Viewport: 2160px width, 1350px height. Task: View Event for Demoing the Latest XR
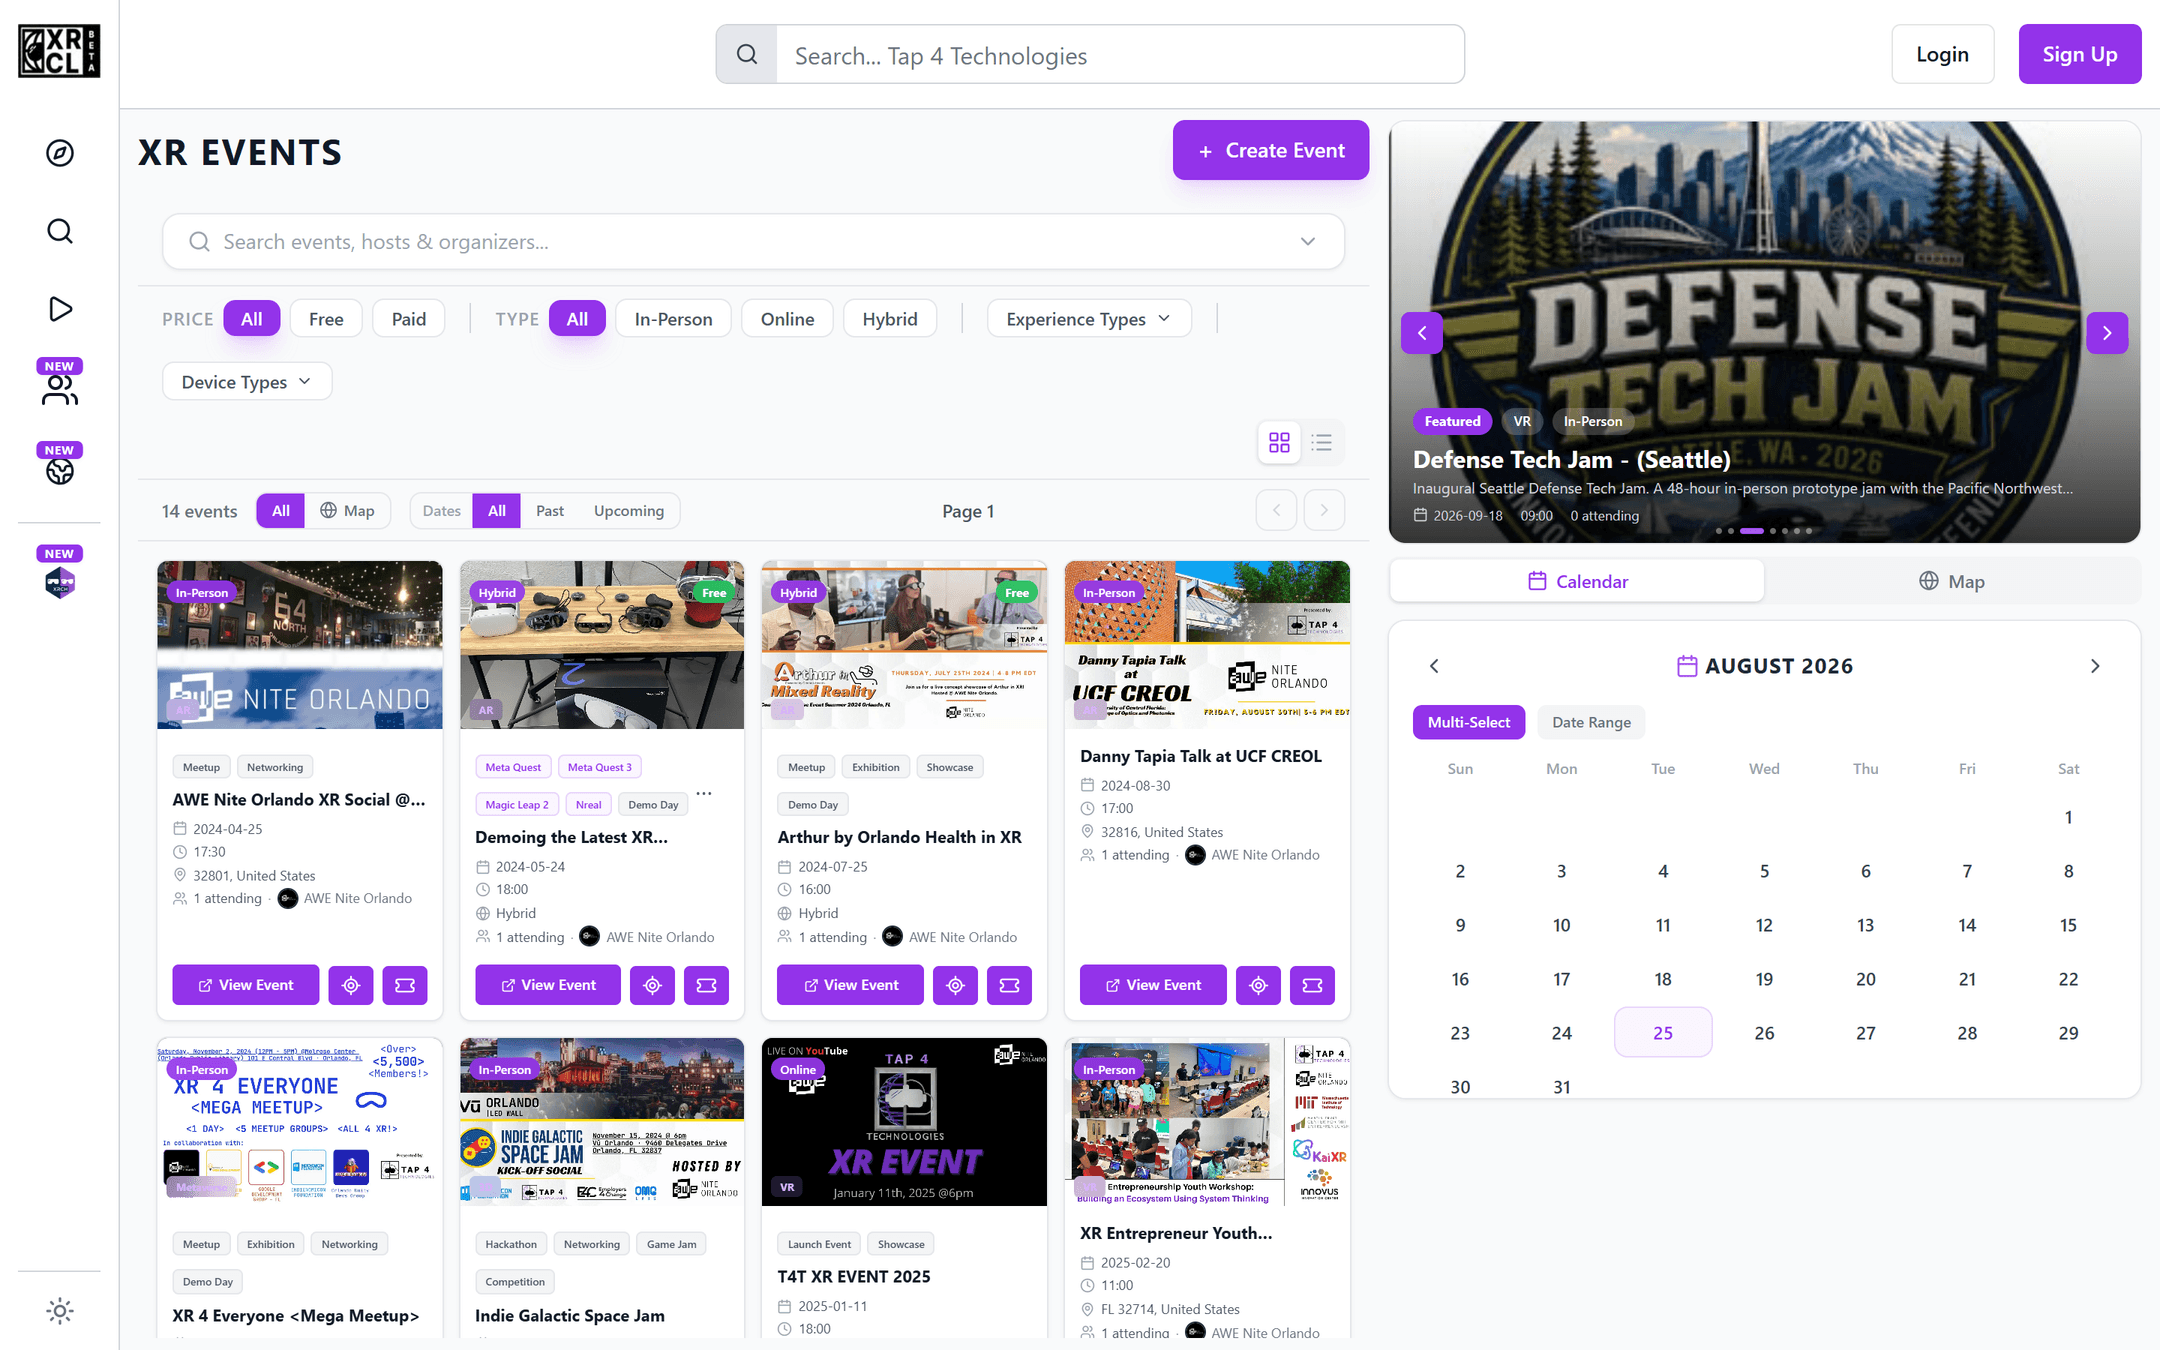[x=548, y=985]
